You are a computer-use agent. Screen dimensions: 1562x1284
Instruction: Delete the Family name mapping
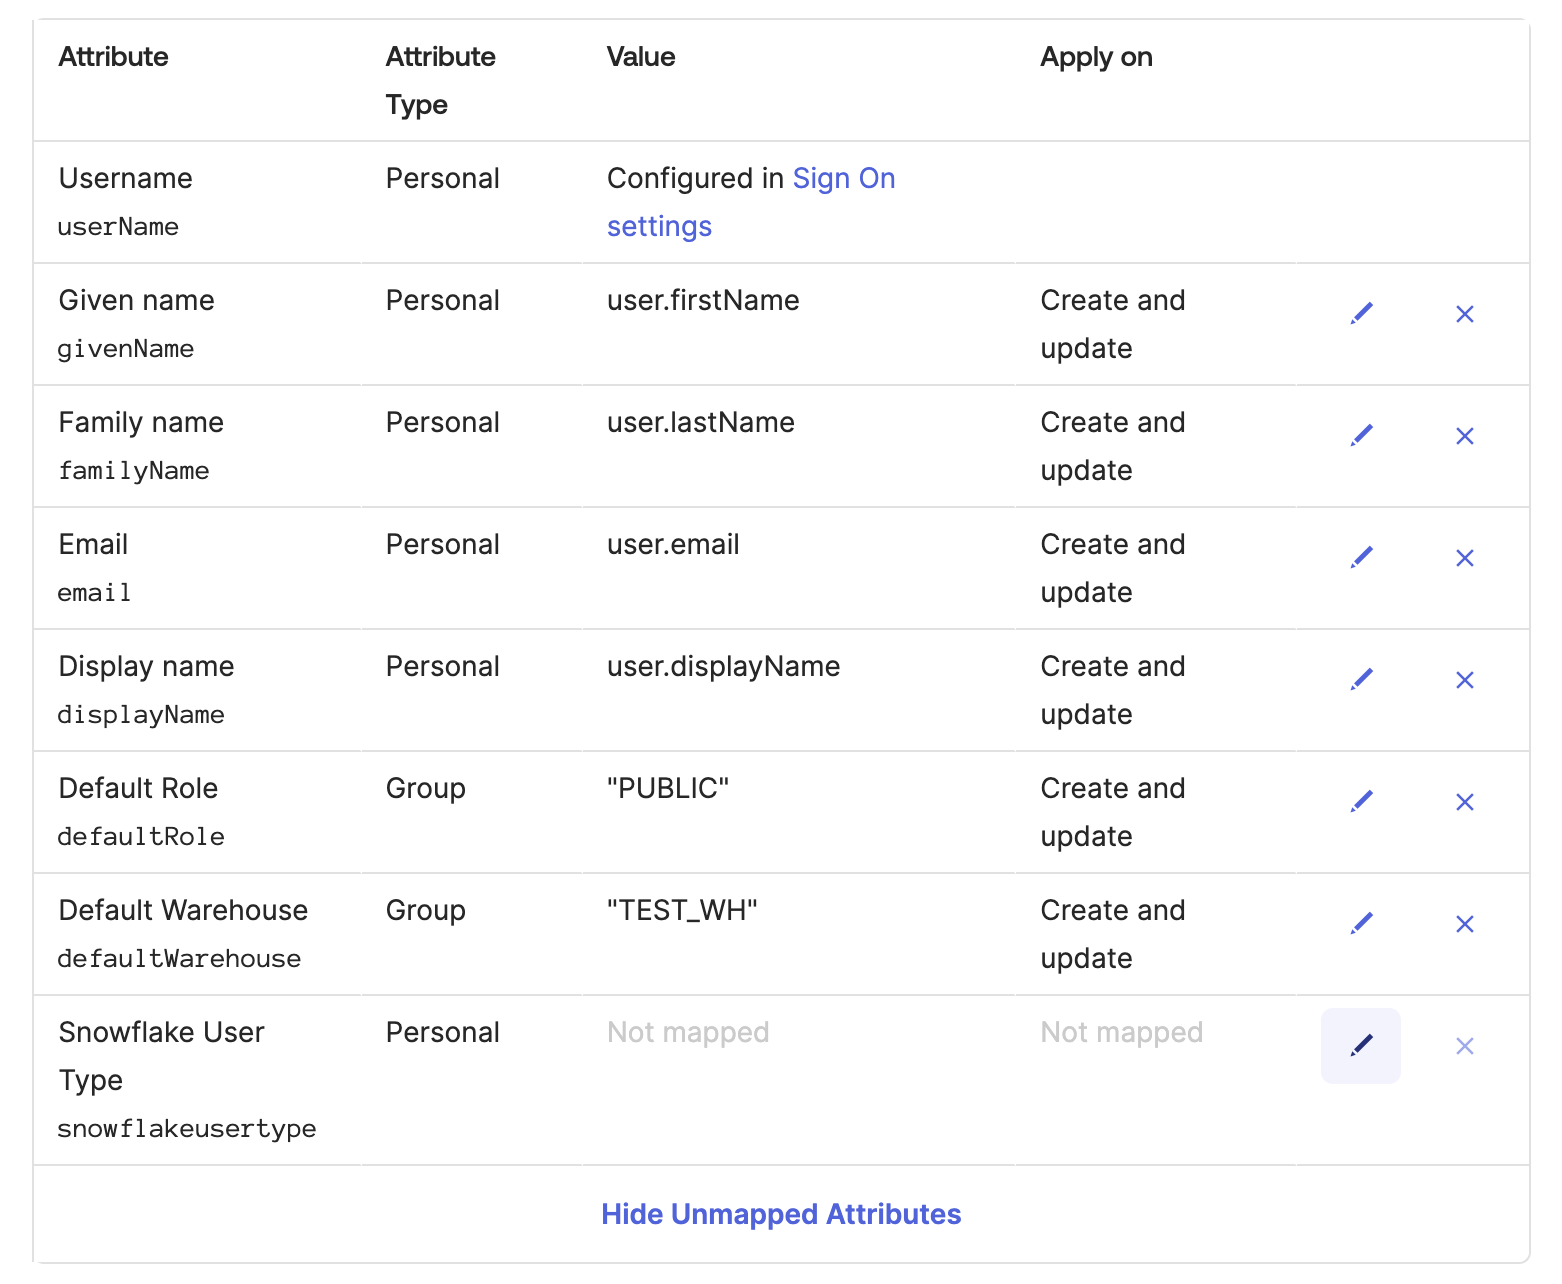pyautogui.click(x=1464, y=436)
